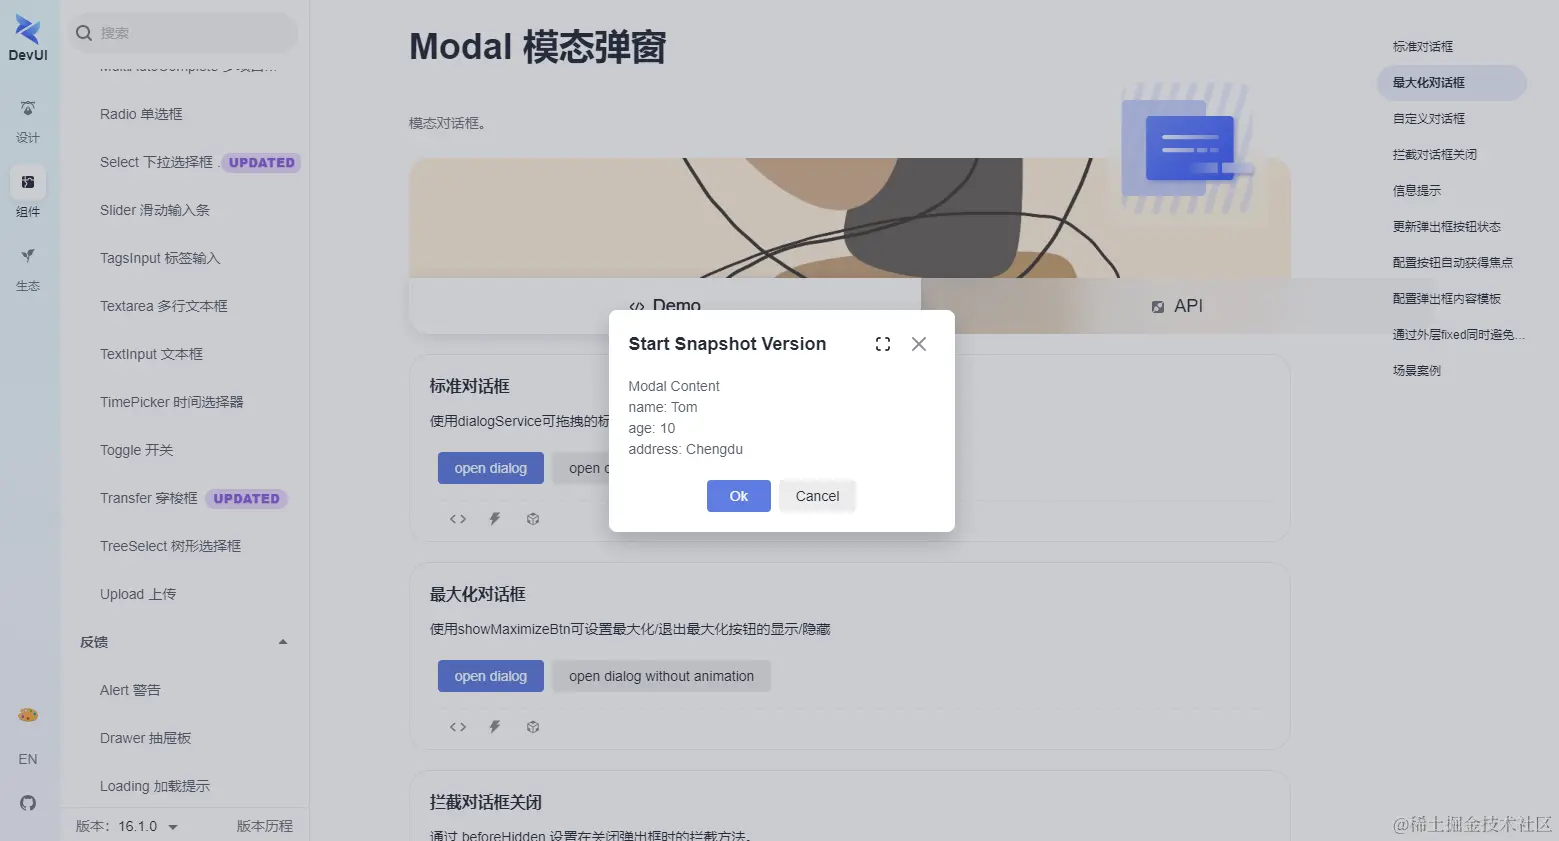Close the Start Snapshot Version dialog
The image size is (1559, 841).
point(919,344)
